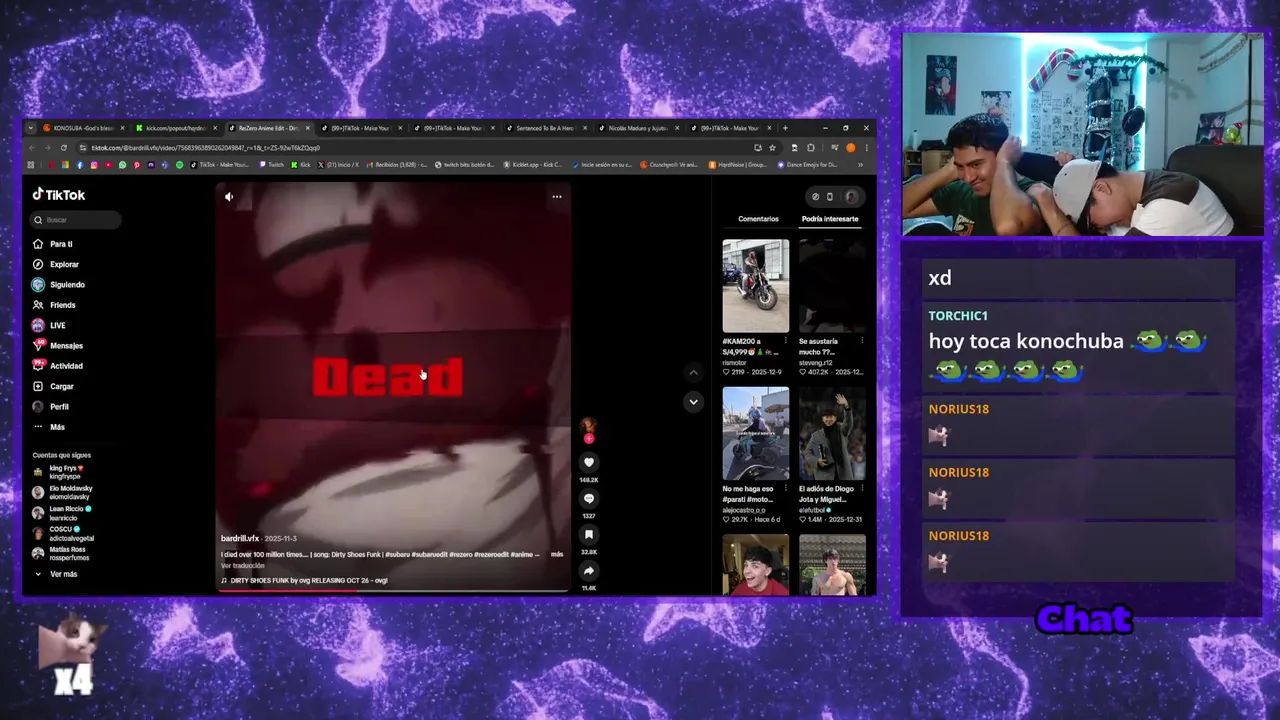Reload the page in browser toolbar

(64, 148)
